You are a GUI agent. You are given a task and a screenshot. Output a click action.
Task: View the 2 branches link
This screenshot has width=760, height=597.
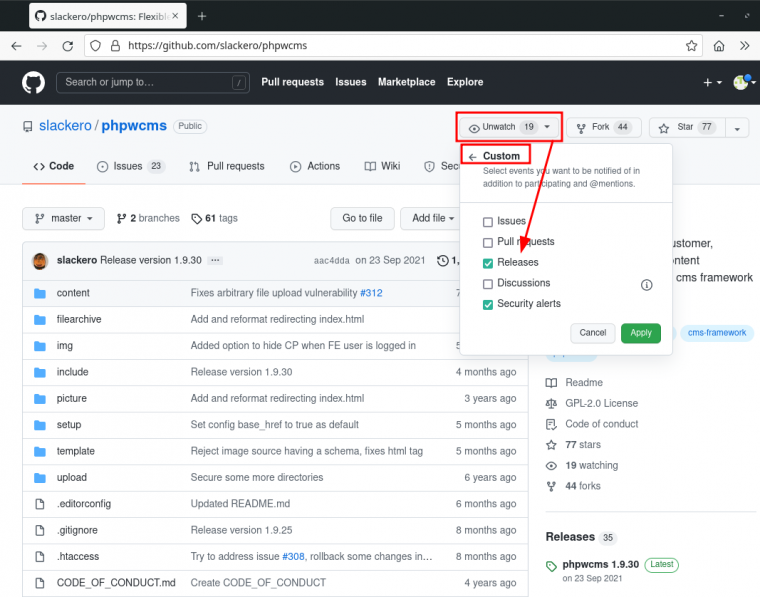click(x=148, y=219)
